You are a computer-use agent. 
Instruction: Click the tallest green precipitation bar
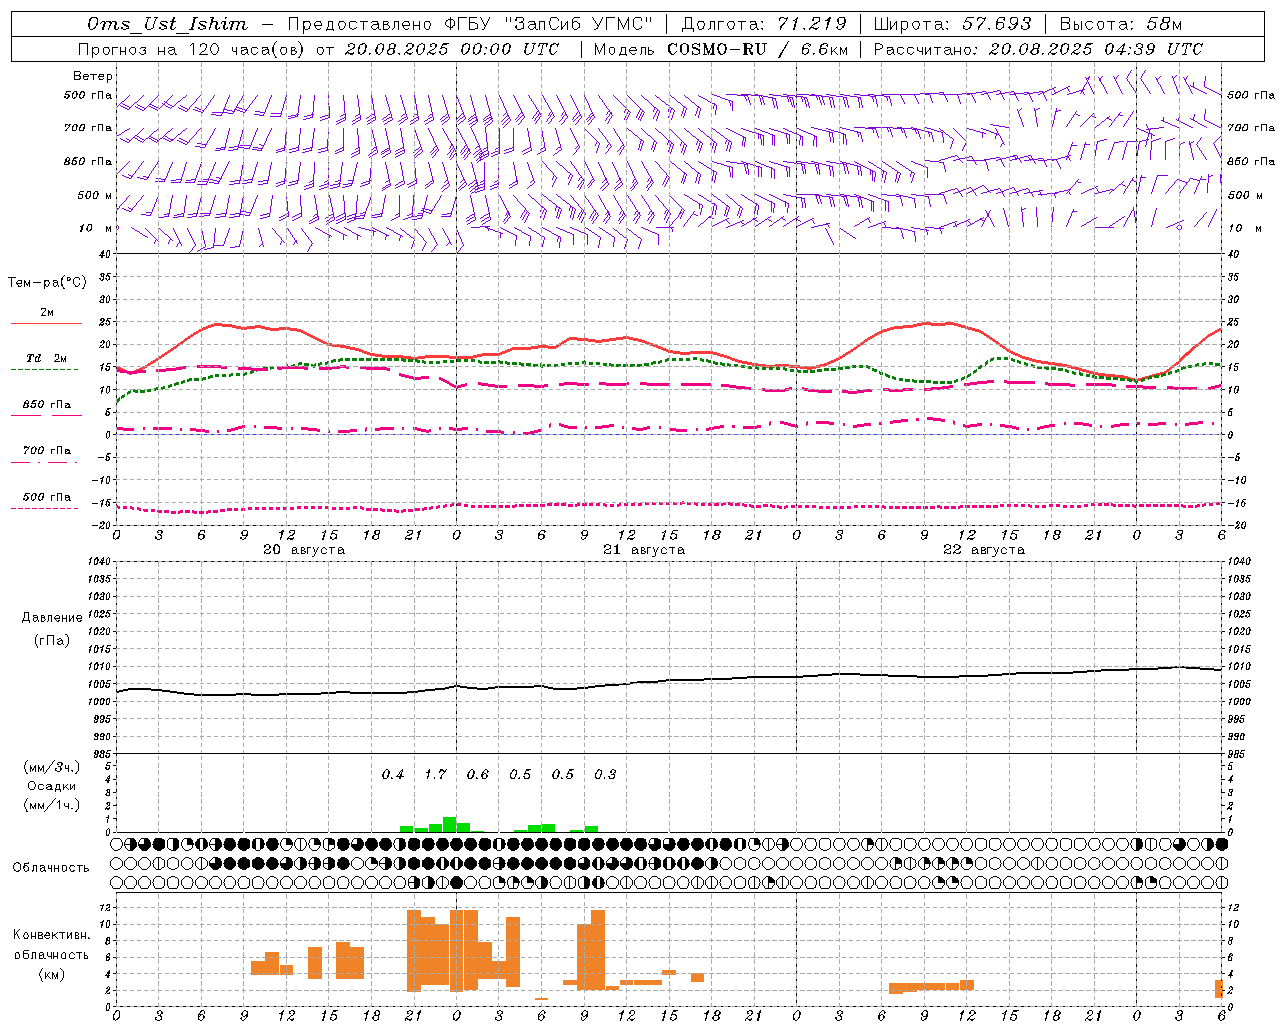tap(449, 824)
